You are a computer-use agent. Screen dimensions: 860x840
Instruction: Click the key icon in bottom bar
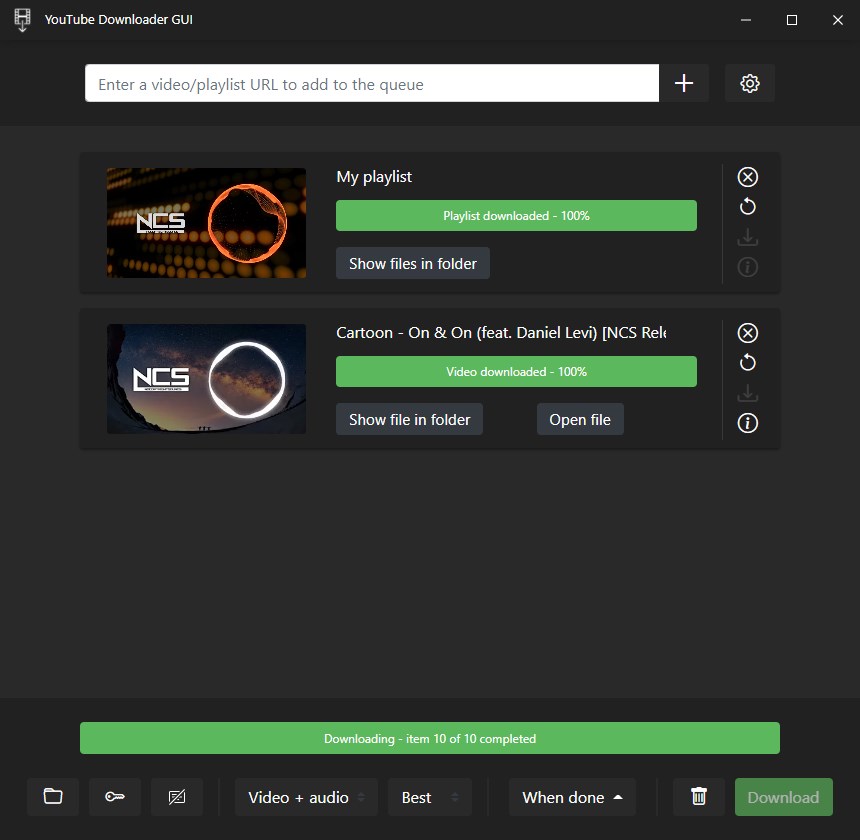(x=115, y=797)
